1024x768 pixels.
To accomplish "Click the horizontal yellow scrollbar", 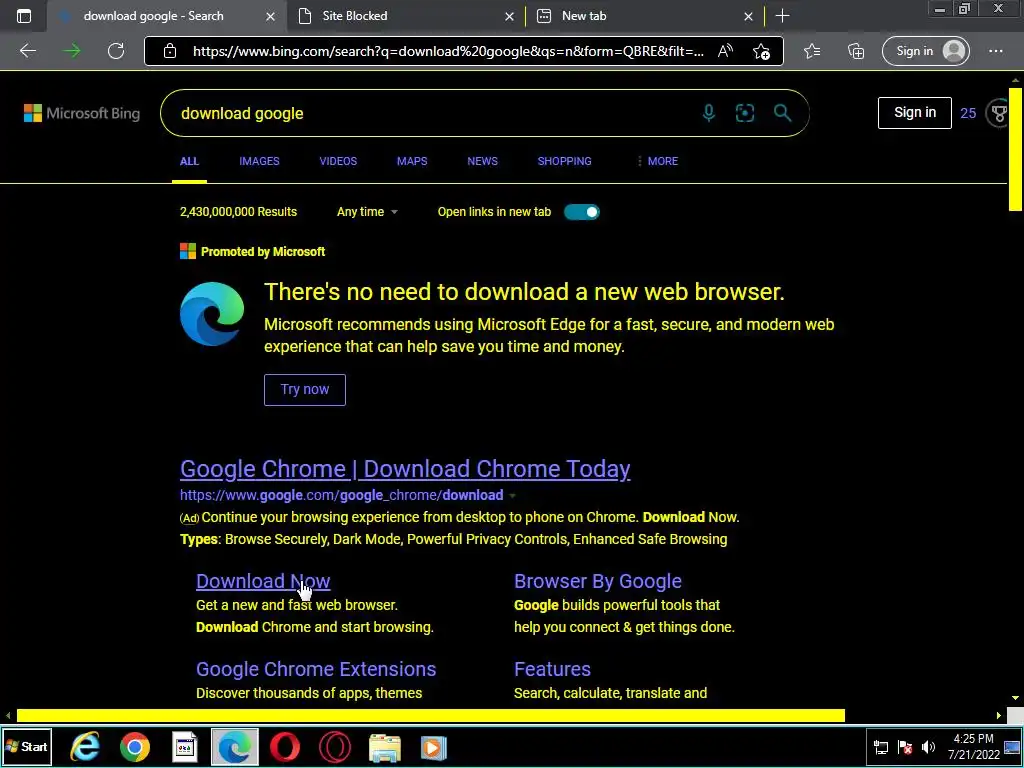I will (x=430, y=716).
